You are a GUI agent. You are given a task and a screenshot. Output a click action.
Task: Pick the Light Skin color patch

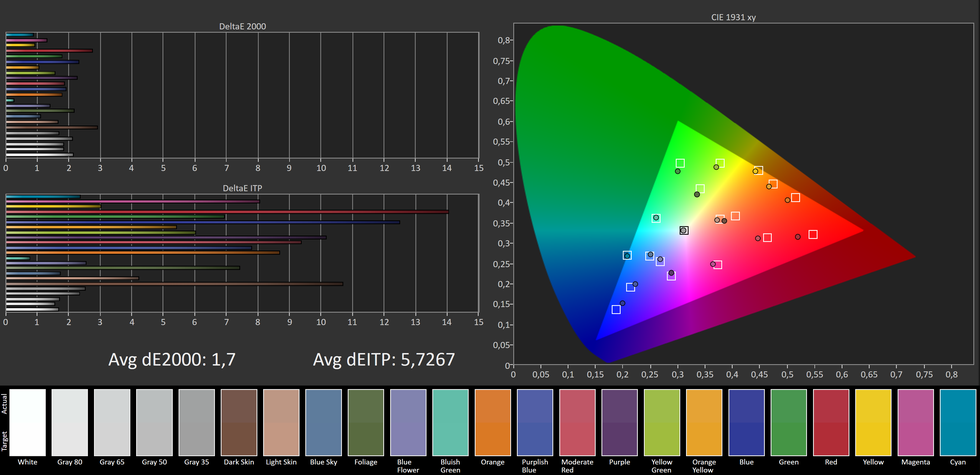click(x=282, y=422)
